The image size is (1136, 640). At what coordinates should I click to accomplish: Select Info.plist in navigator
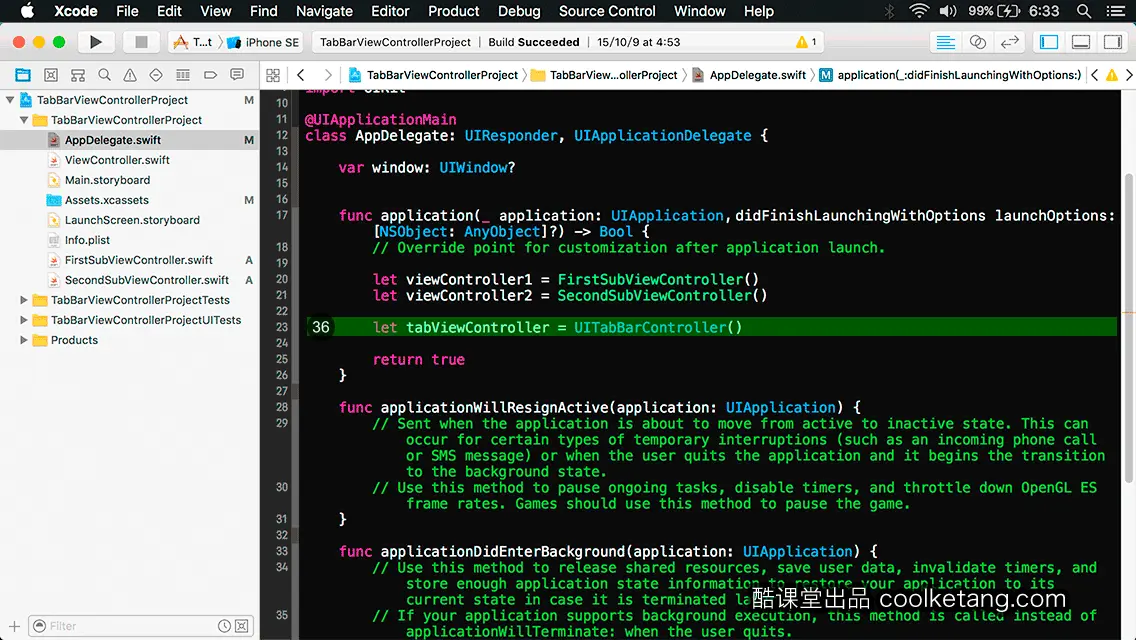(88, 240)
